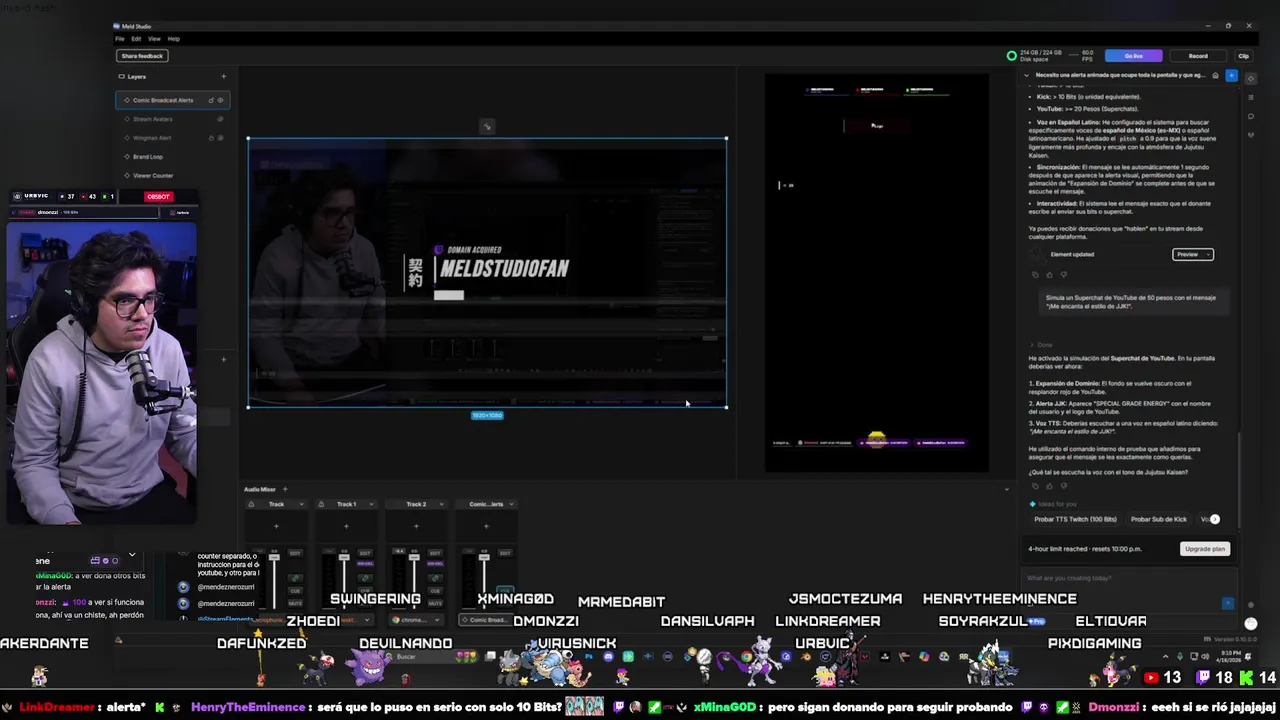The height and width of the screenshot is (720, 1280).
Task: Open the chat bubble icon in the right sidebar
Action: point(1250,116)
